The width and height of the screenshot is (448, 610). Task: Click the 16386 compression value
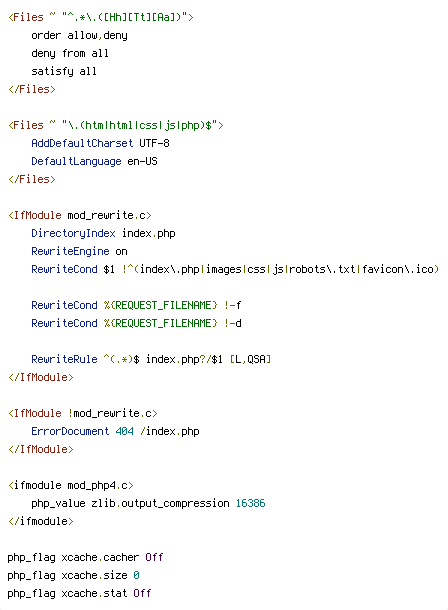(250, 503)
